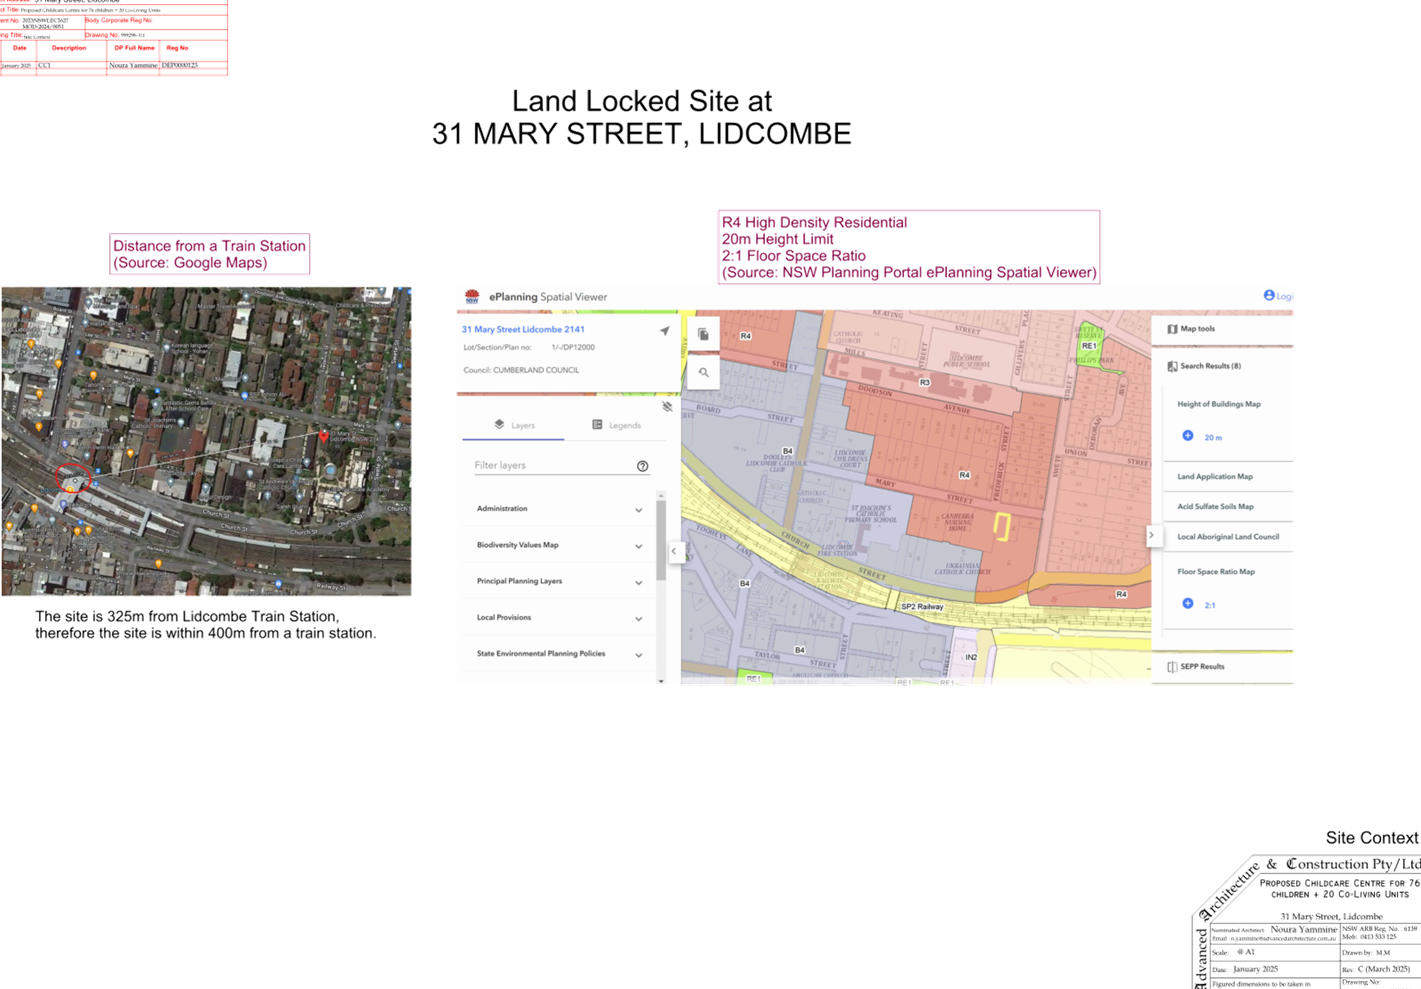Expand the Local Provisions layer group

[639, 618]
